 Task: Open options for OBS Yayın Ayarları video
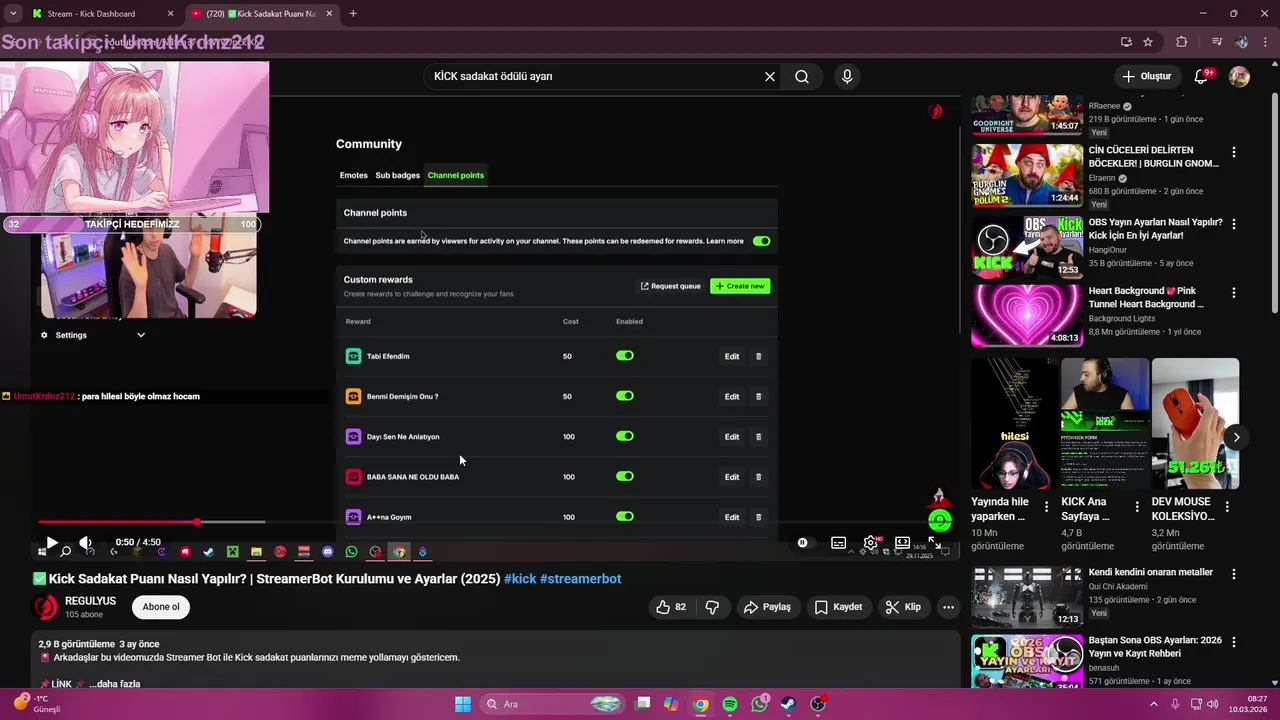tap(1234, 224)
